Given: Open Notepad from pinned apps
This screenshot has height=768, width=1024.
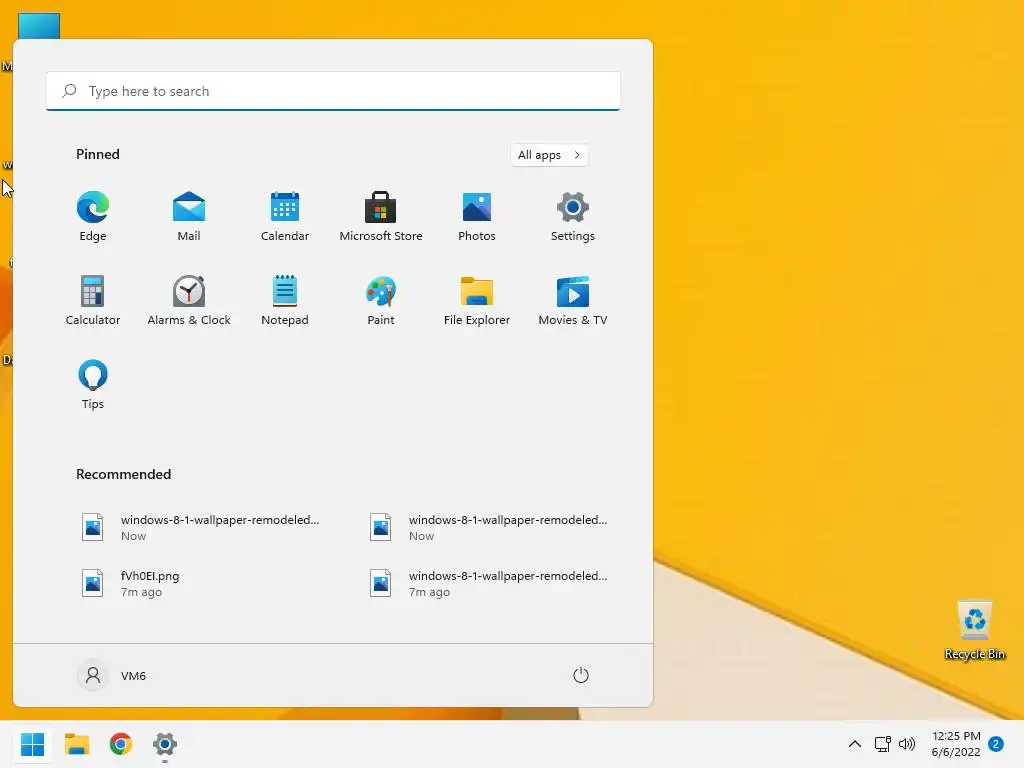Looking at the screenshot, I should [x=285, y=300].
